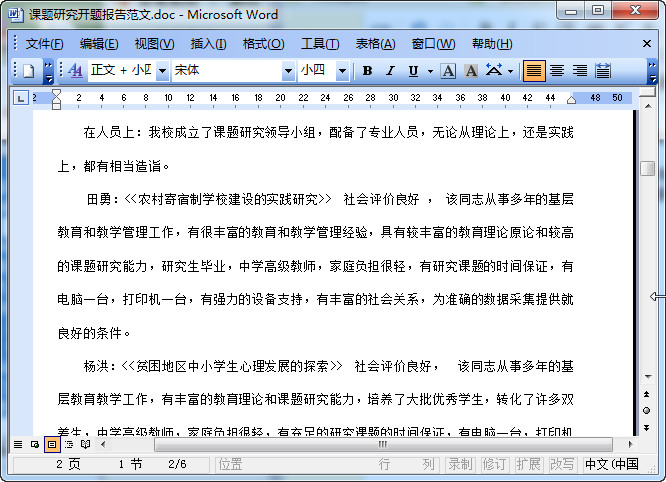Toggle Bold formatting
Viewport: 666px width, 482px height.
[x=367, y=70]
